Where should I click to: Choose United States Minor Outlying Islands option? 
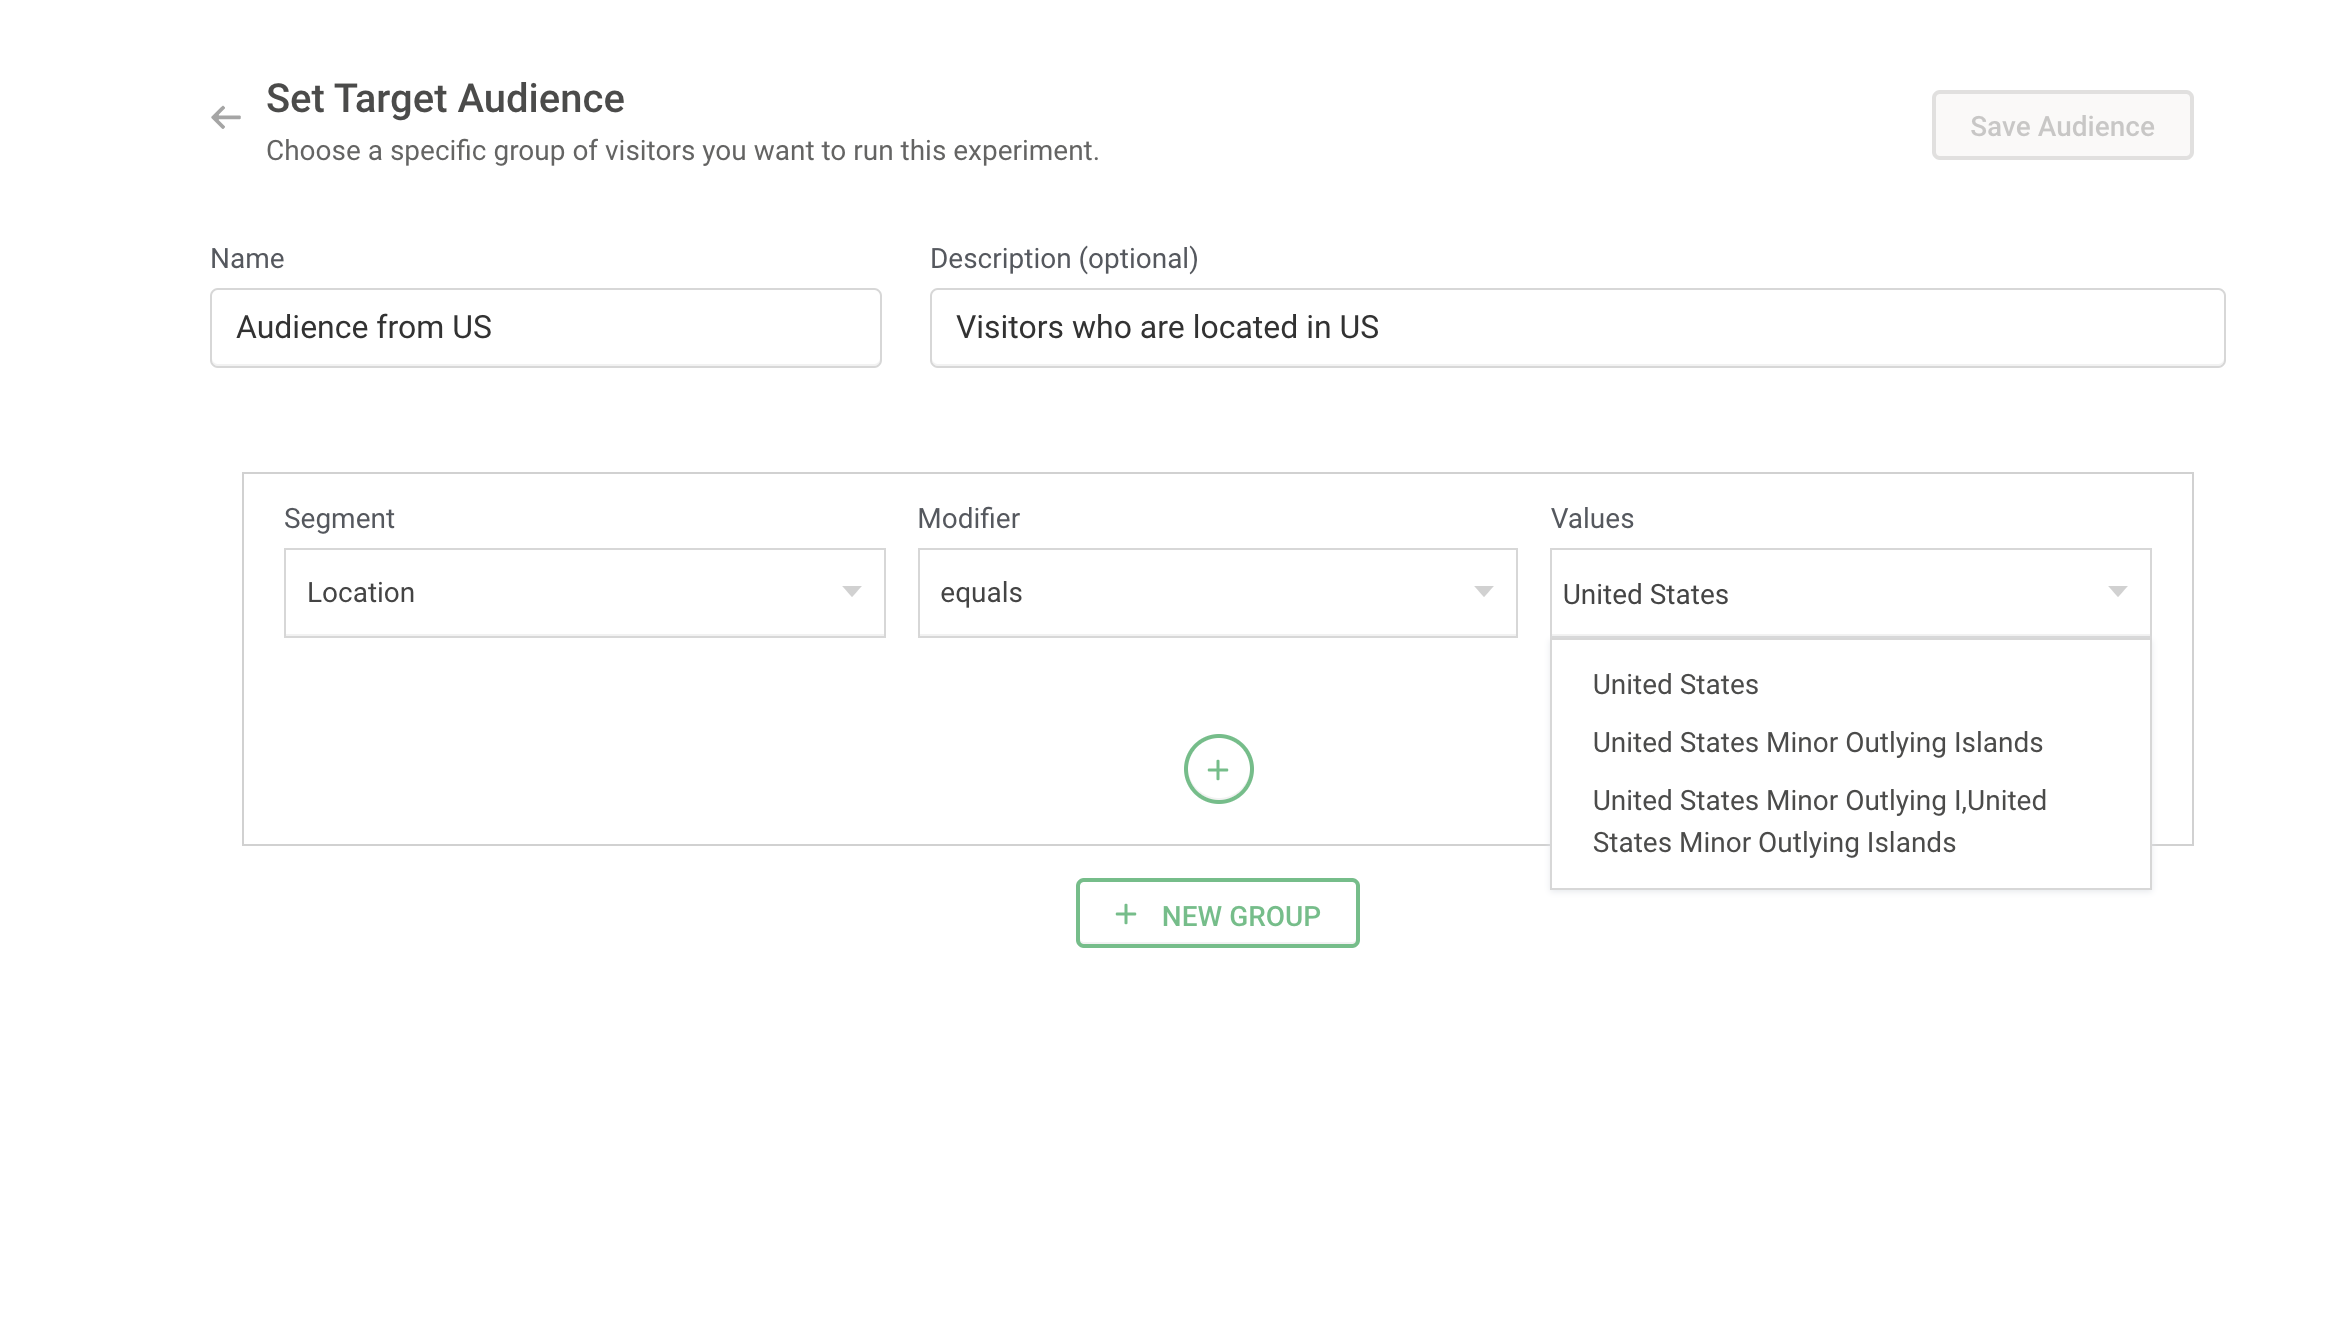click(1817, 743)
